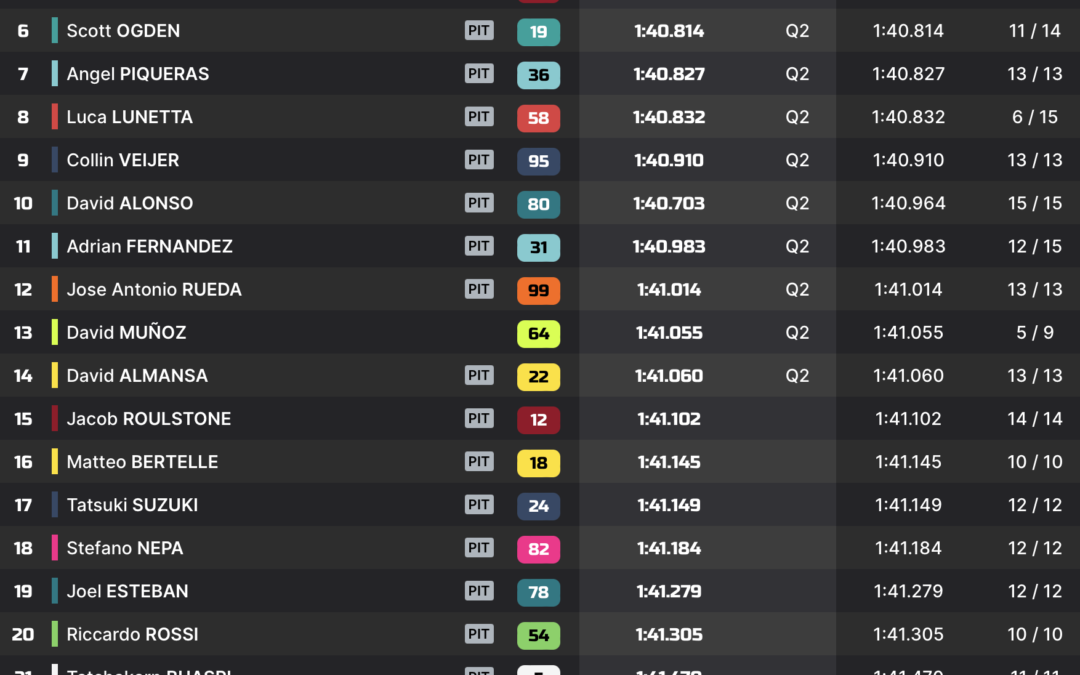Select Joel Esteban row

[x=127, y=591]
